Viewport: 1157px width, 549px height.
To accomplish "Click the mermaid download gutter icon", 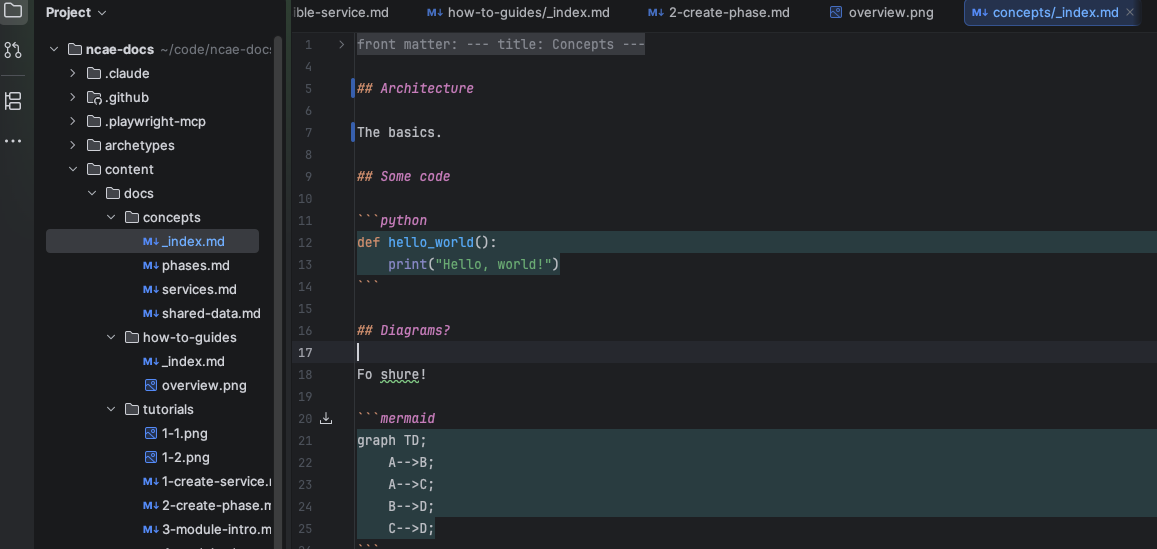I will tap(326, 419).
